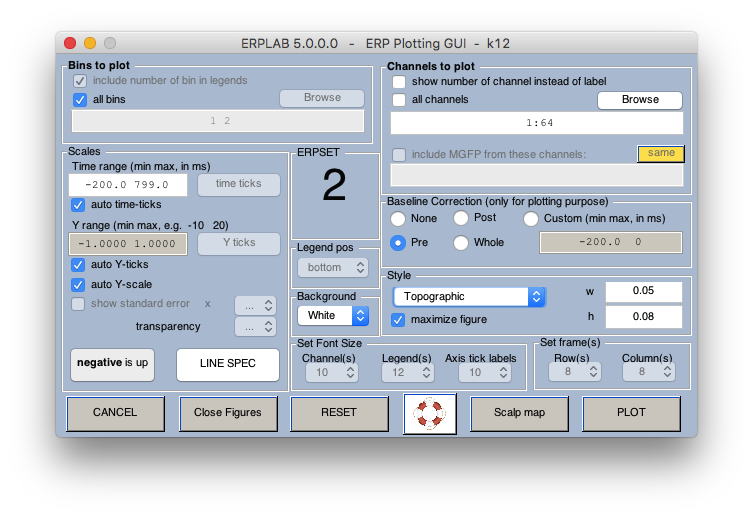Click Browse in Bins to plot
753x517 pixels.
pos(322,98)
